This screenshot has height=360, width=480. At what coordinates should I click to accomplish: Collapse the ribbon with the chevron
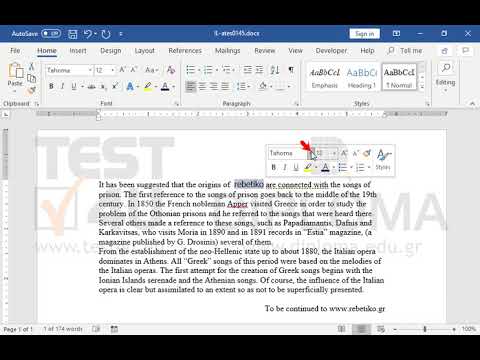coord(472,104)
